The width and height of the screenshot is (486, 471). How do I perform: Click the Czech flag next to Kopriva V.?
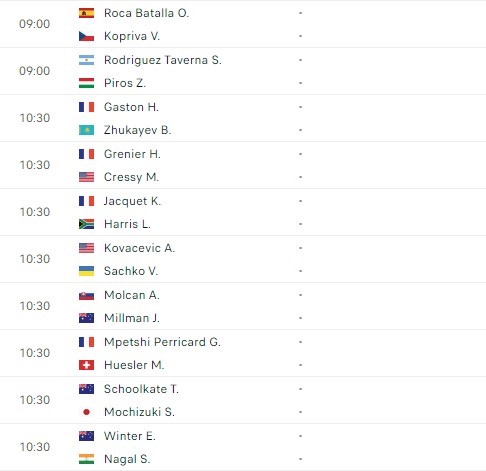click(86, 36)
